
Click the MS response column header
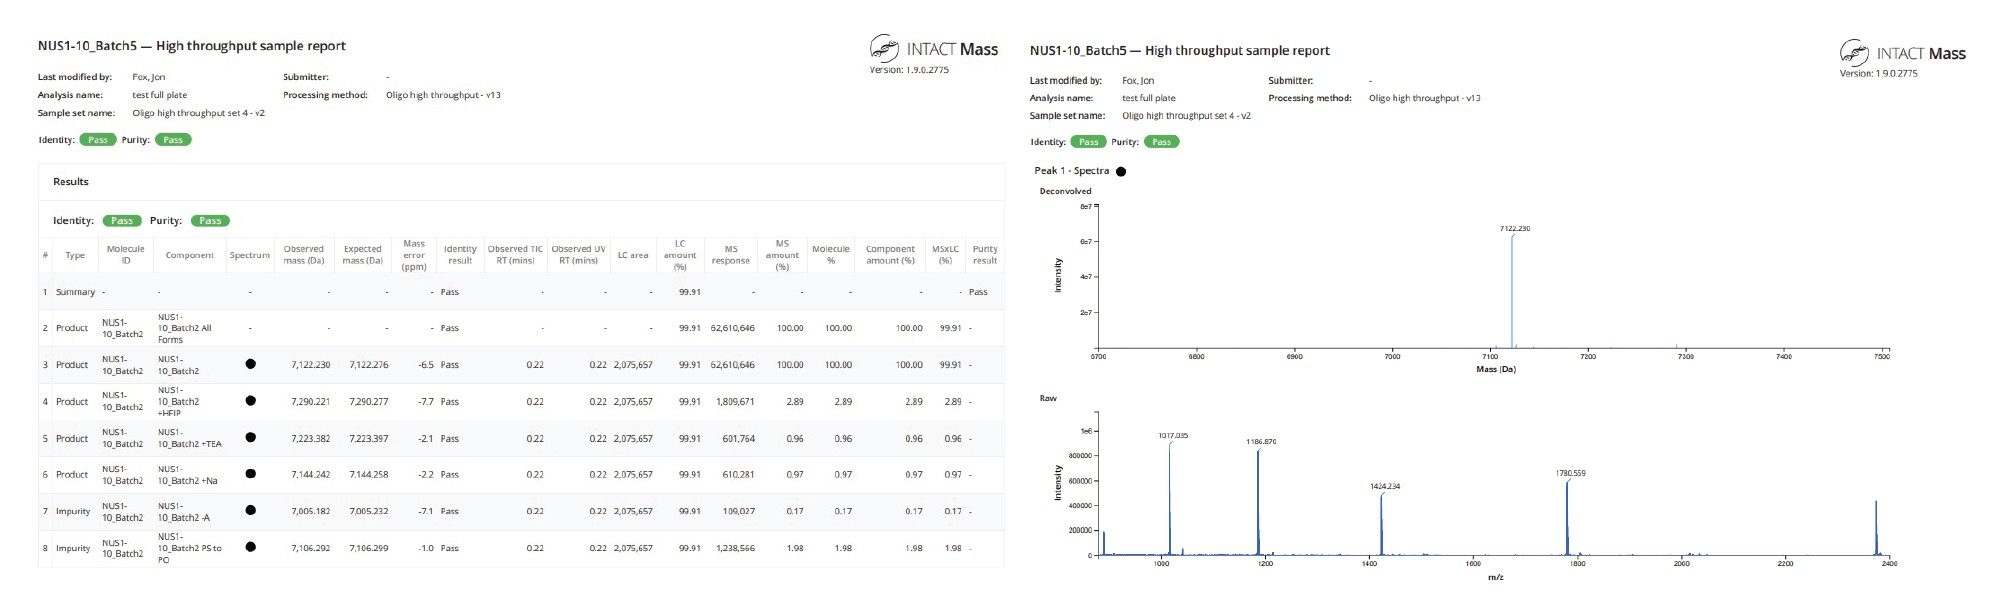click(730, 255)
